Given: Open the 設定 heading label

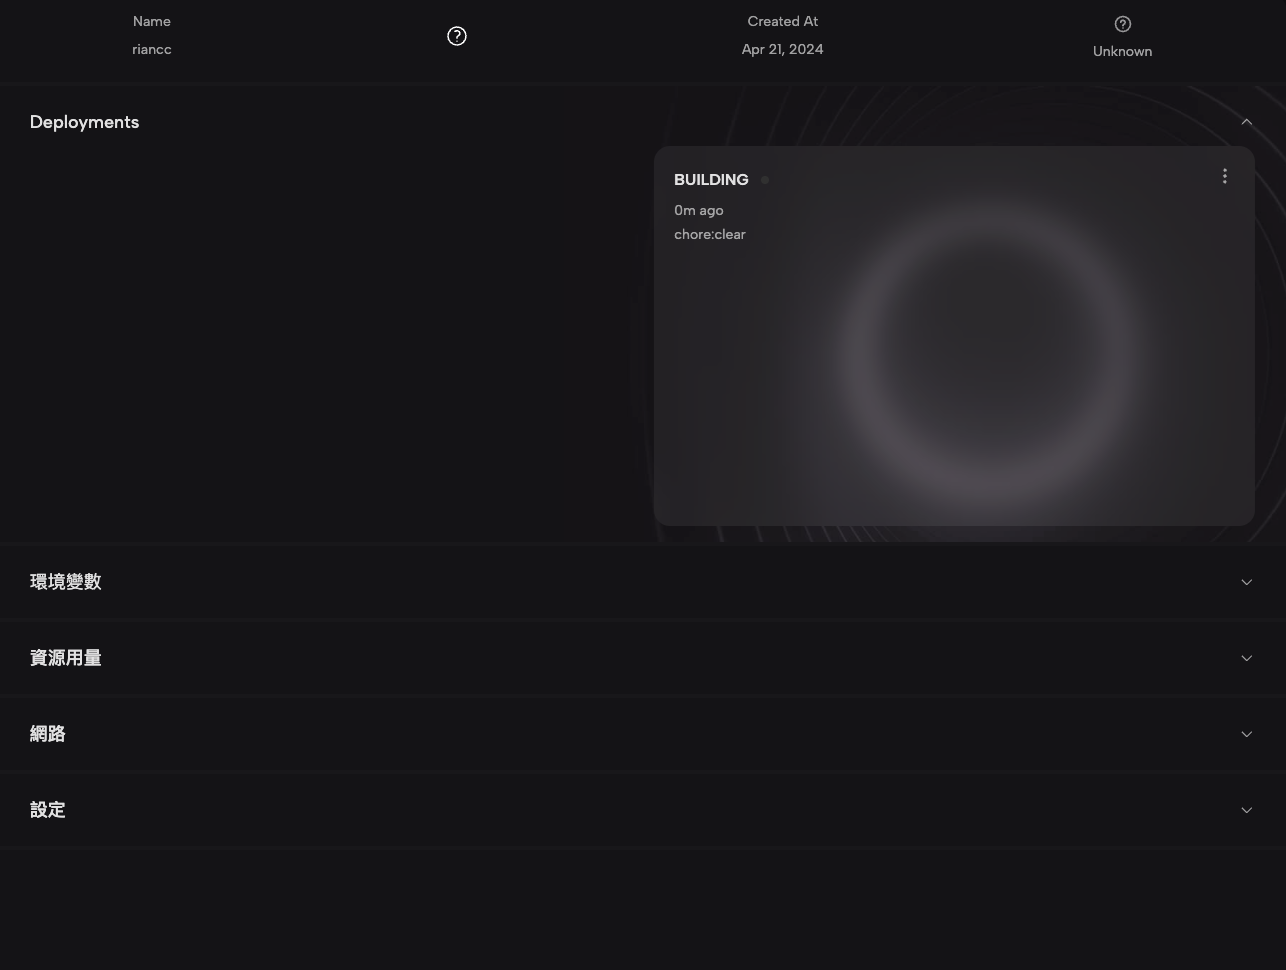Looking at the screenshot, I should 47,810.
